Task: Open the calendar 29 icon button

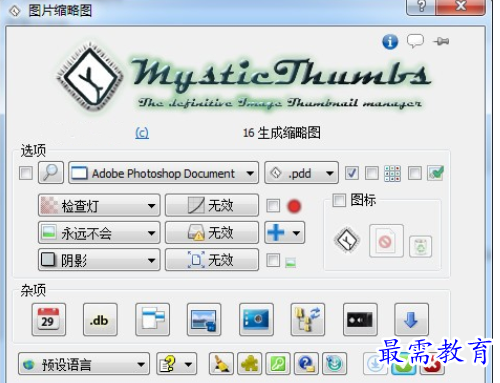Action: (x=49, y=319)
